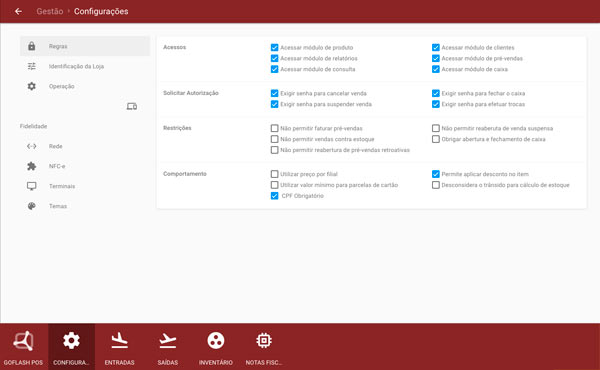Enable Utilizar preço por filial
The width and height of the screenshot is (600, 370).
click(x=274, y=174)
